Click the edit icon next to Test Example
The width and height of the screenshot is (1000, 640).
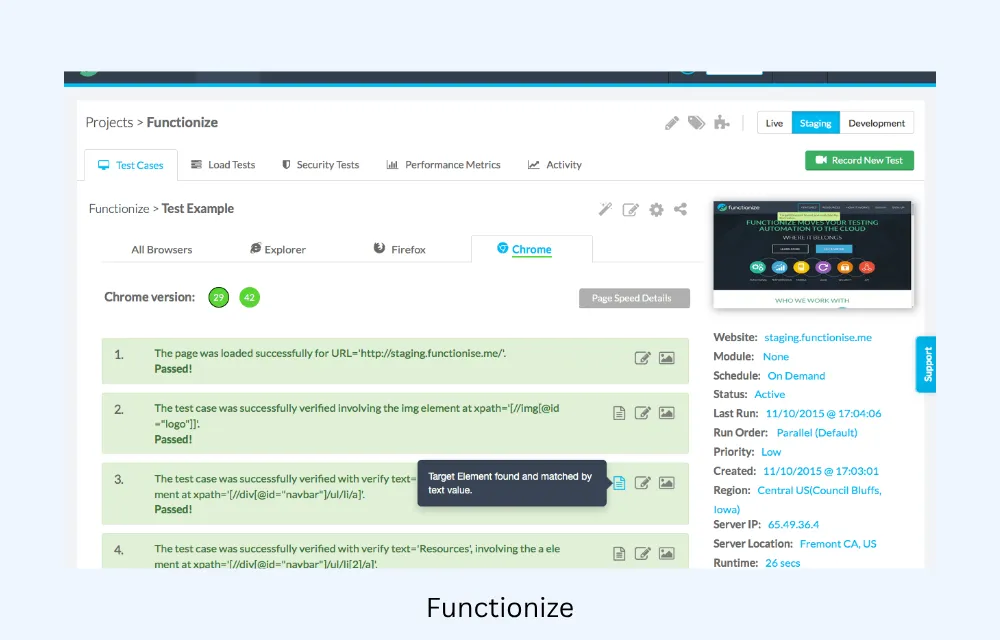point(630,209)
